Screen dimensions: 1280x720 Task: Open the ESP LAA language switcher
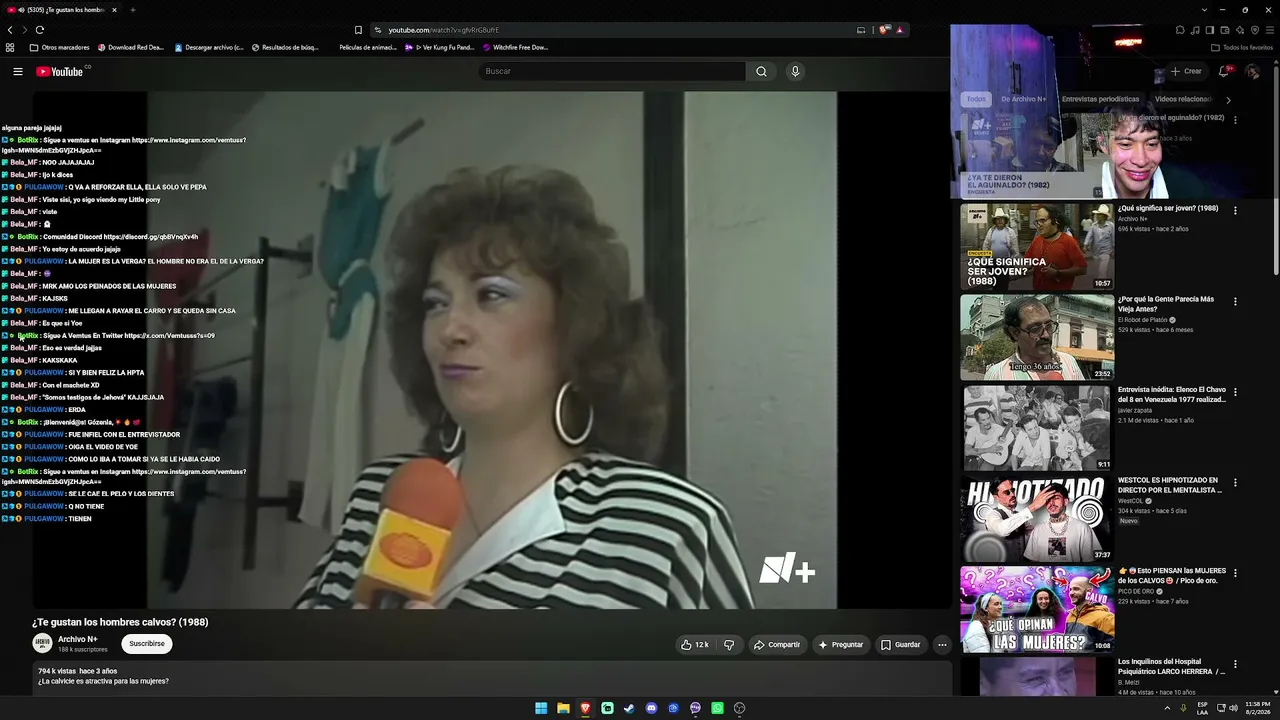(x=1203, y=708)
